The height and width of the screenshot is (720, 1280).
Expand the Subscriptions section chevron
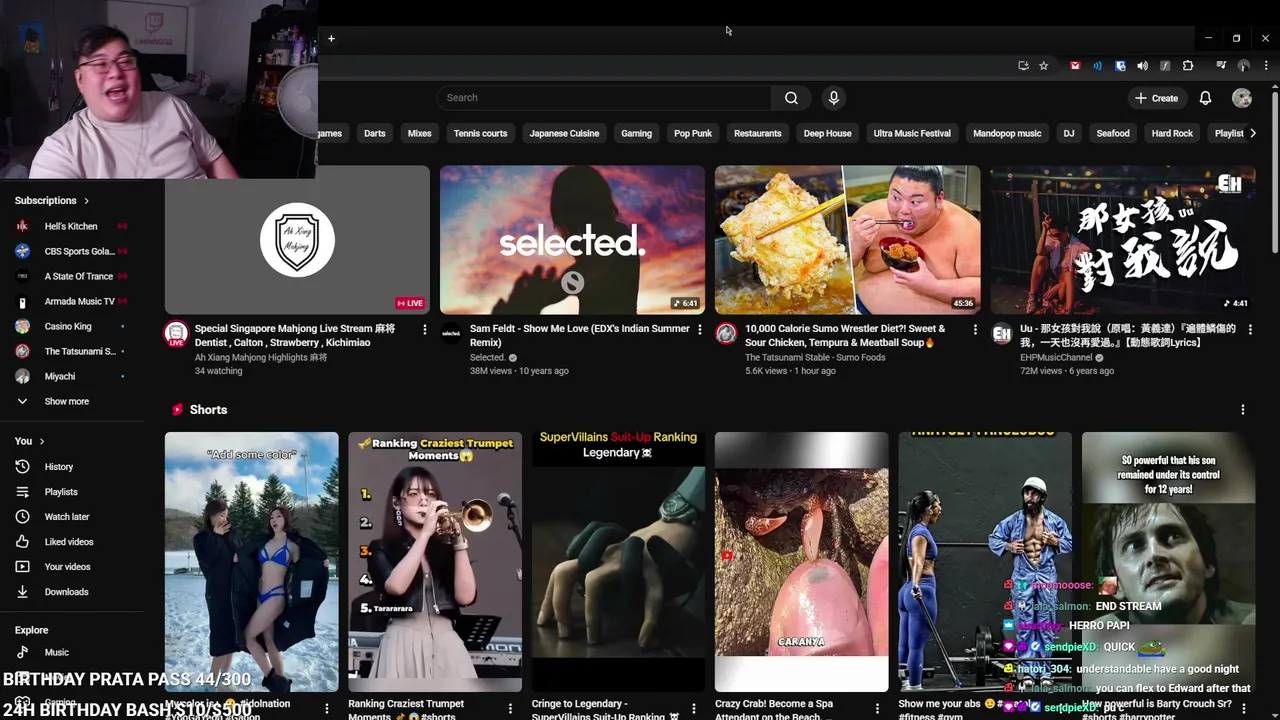86,201
